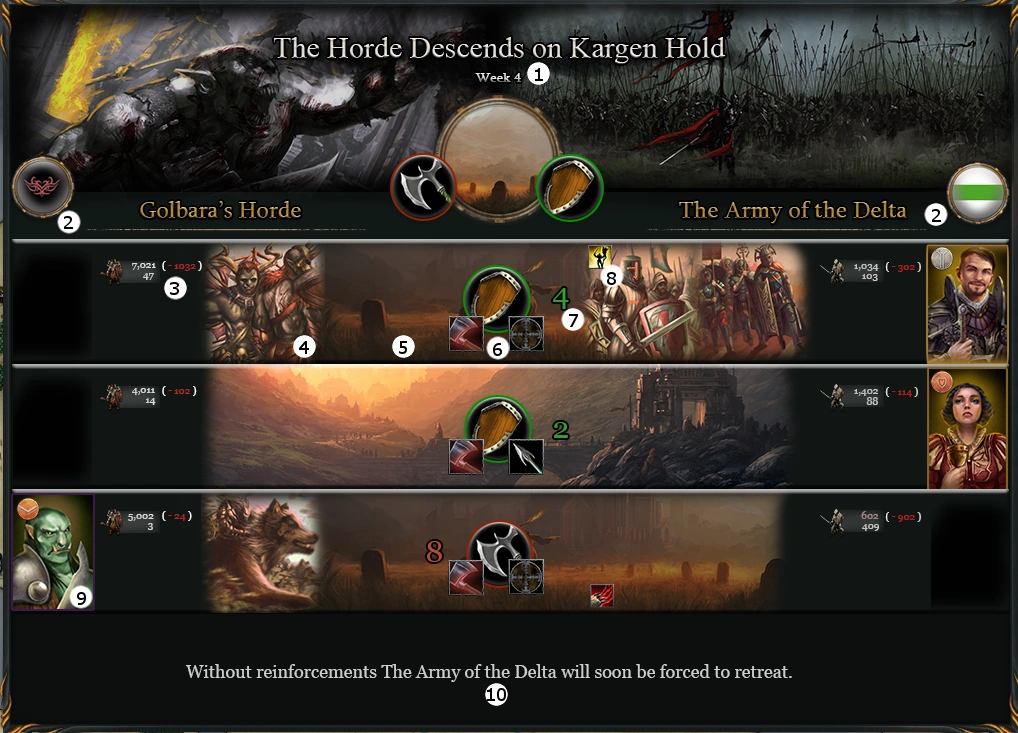Click the top flank shield with number 4
1018x733 pixels.
pos(497,298)
